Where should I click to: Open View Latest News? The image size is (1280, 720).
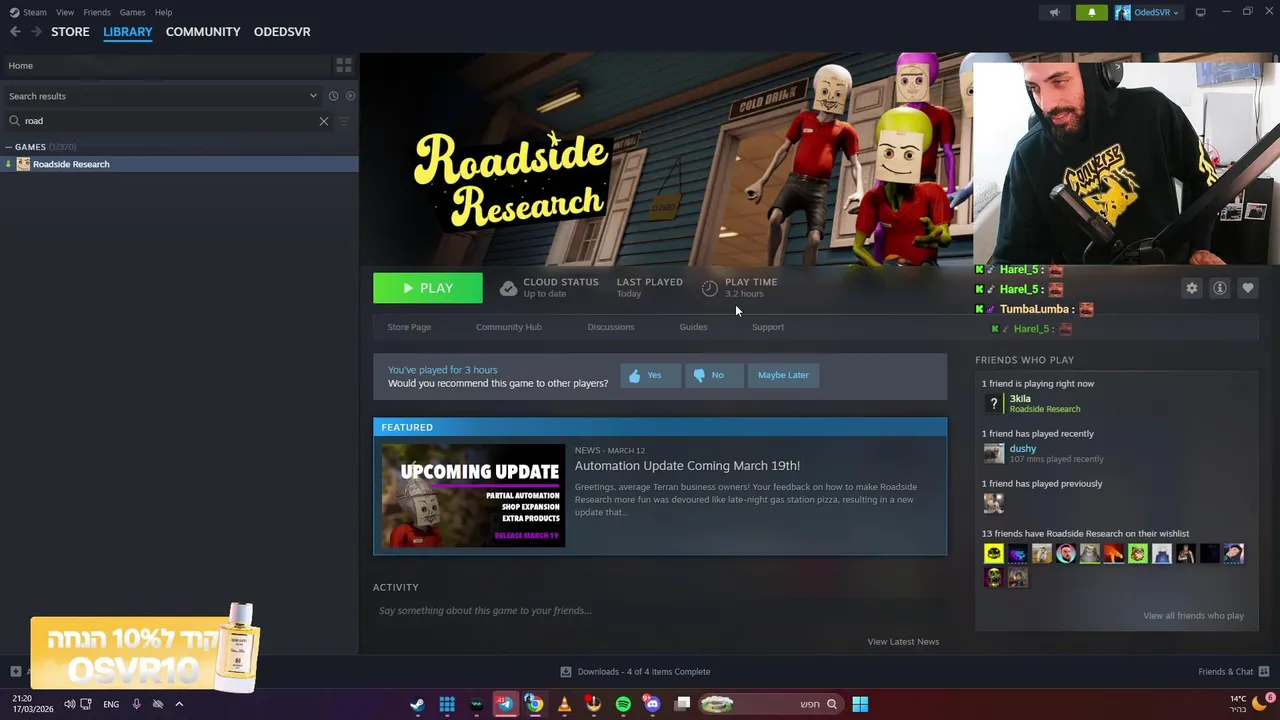903,642
